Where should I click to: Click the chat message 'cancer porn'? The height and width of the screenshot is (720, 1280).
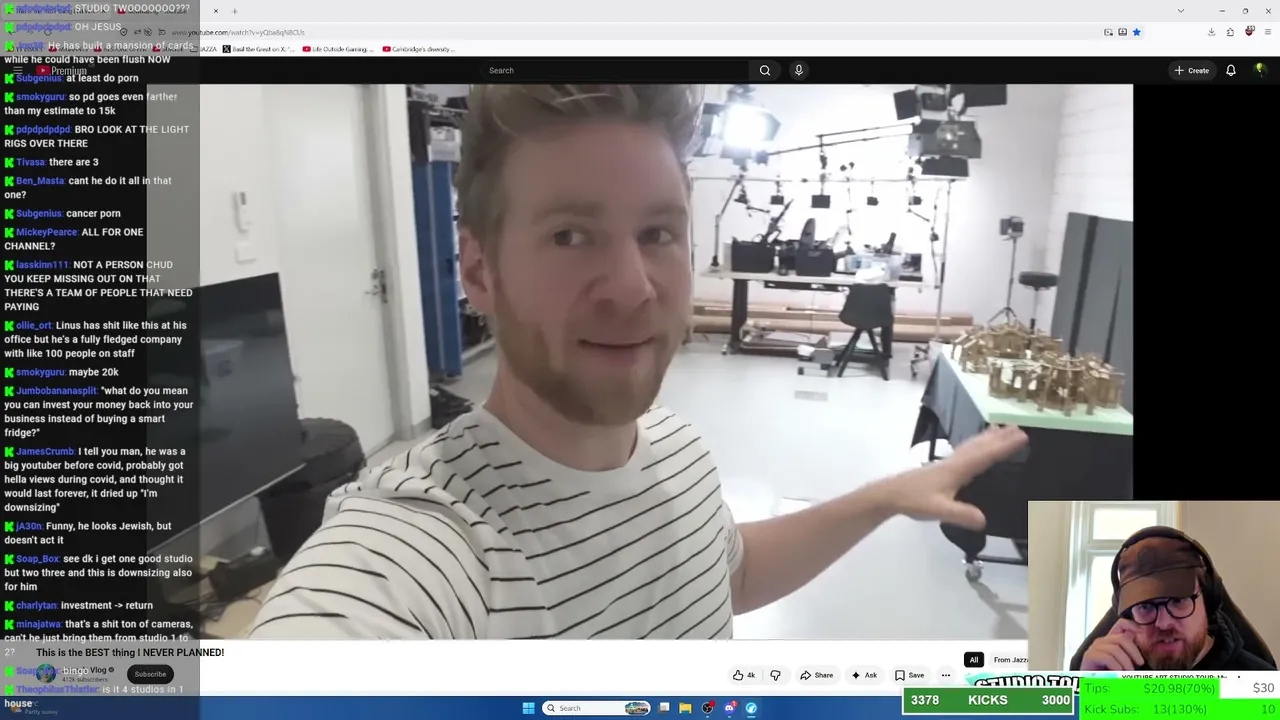click(93, 213)
